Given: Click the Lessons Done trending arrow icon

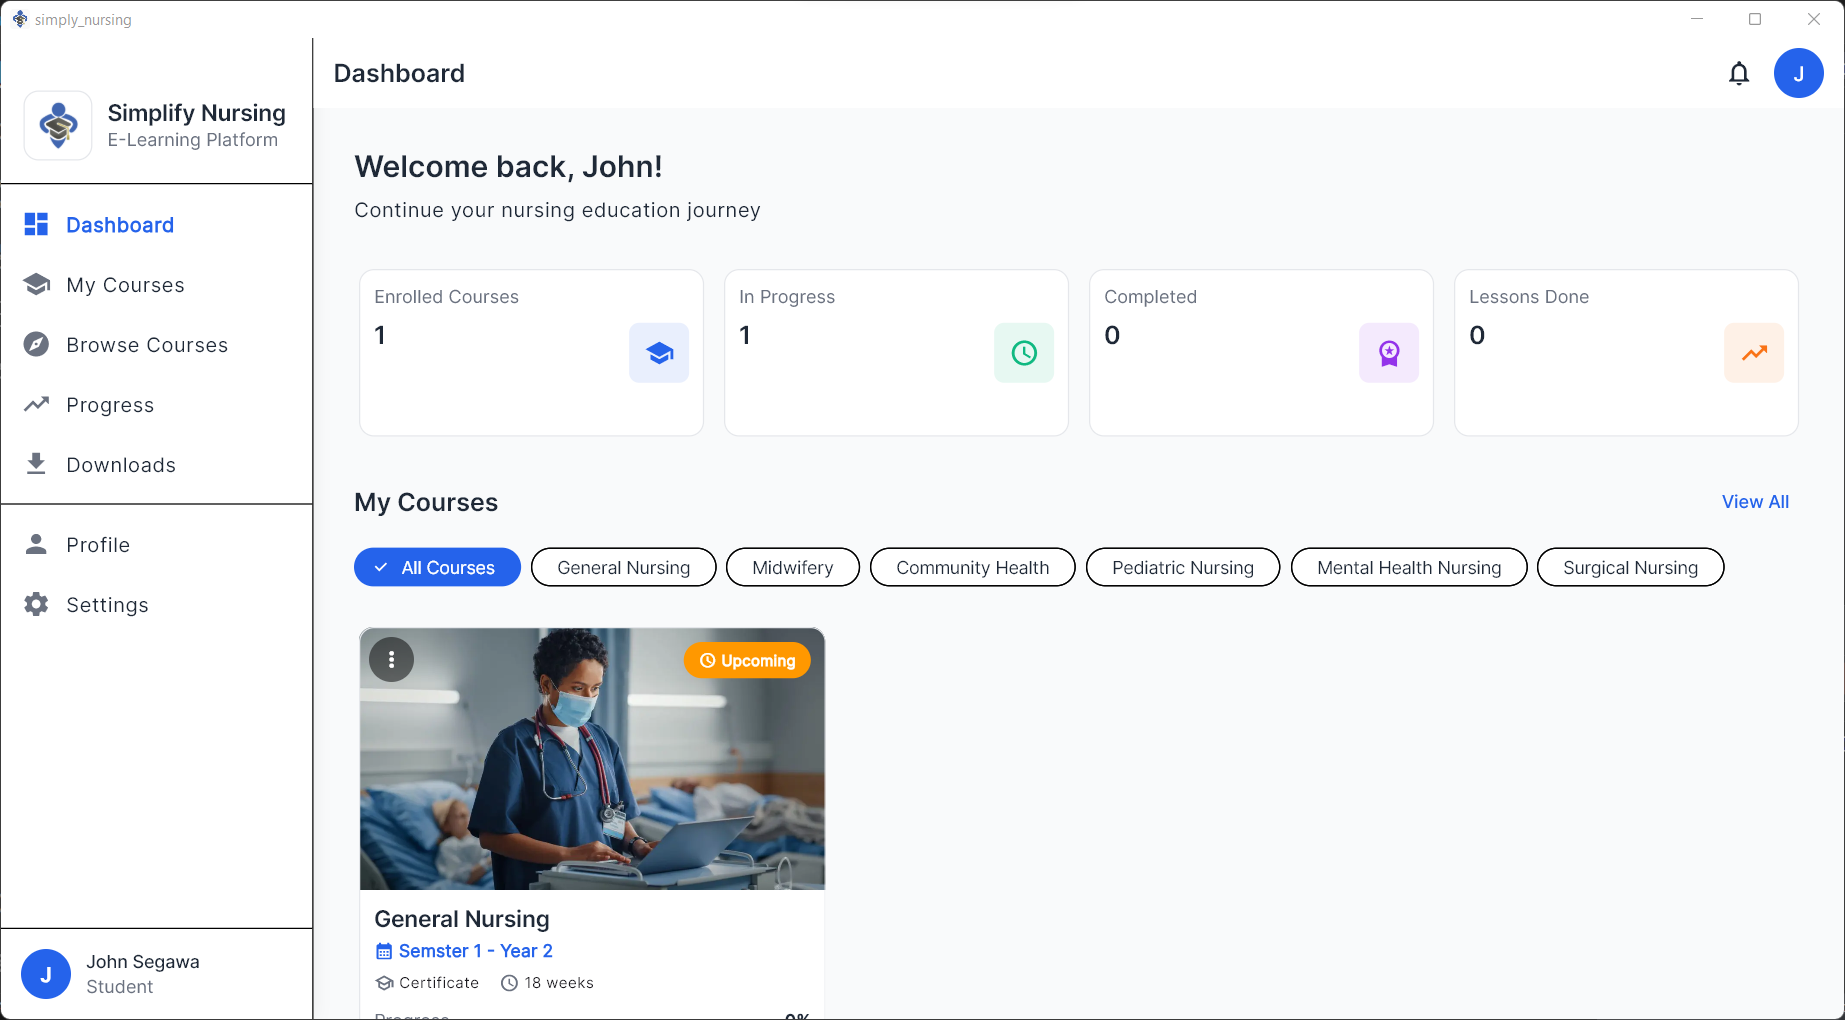Looking at the screenshot, I should [1754, 353].
